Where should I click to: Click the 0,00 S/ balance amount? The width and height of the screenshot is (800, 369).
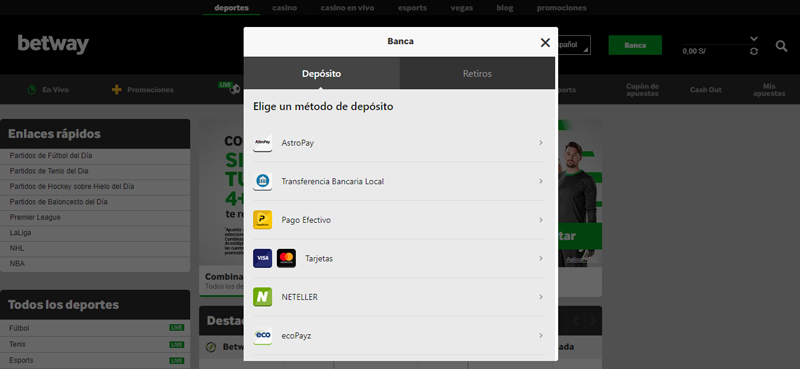[694, 52]
